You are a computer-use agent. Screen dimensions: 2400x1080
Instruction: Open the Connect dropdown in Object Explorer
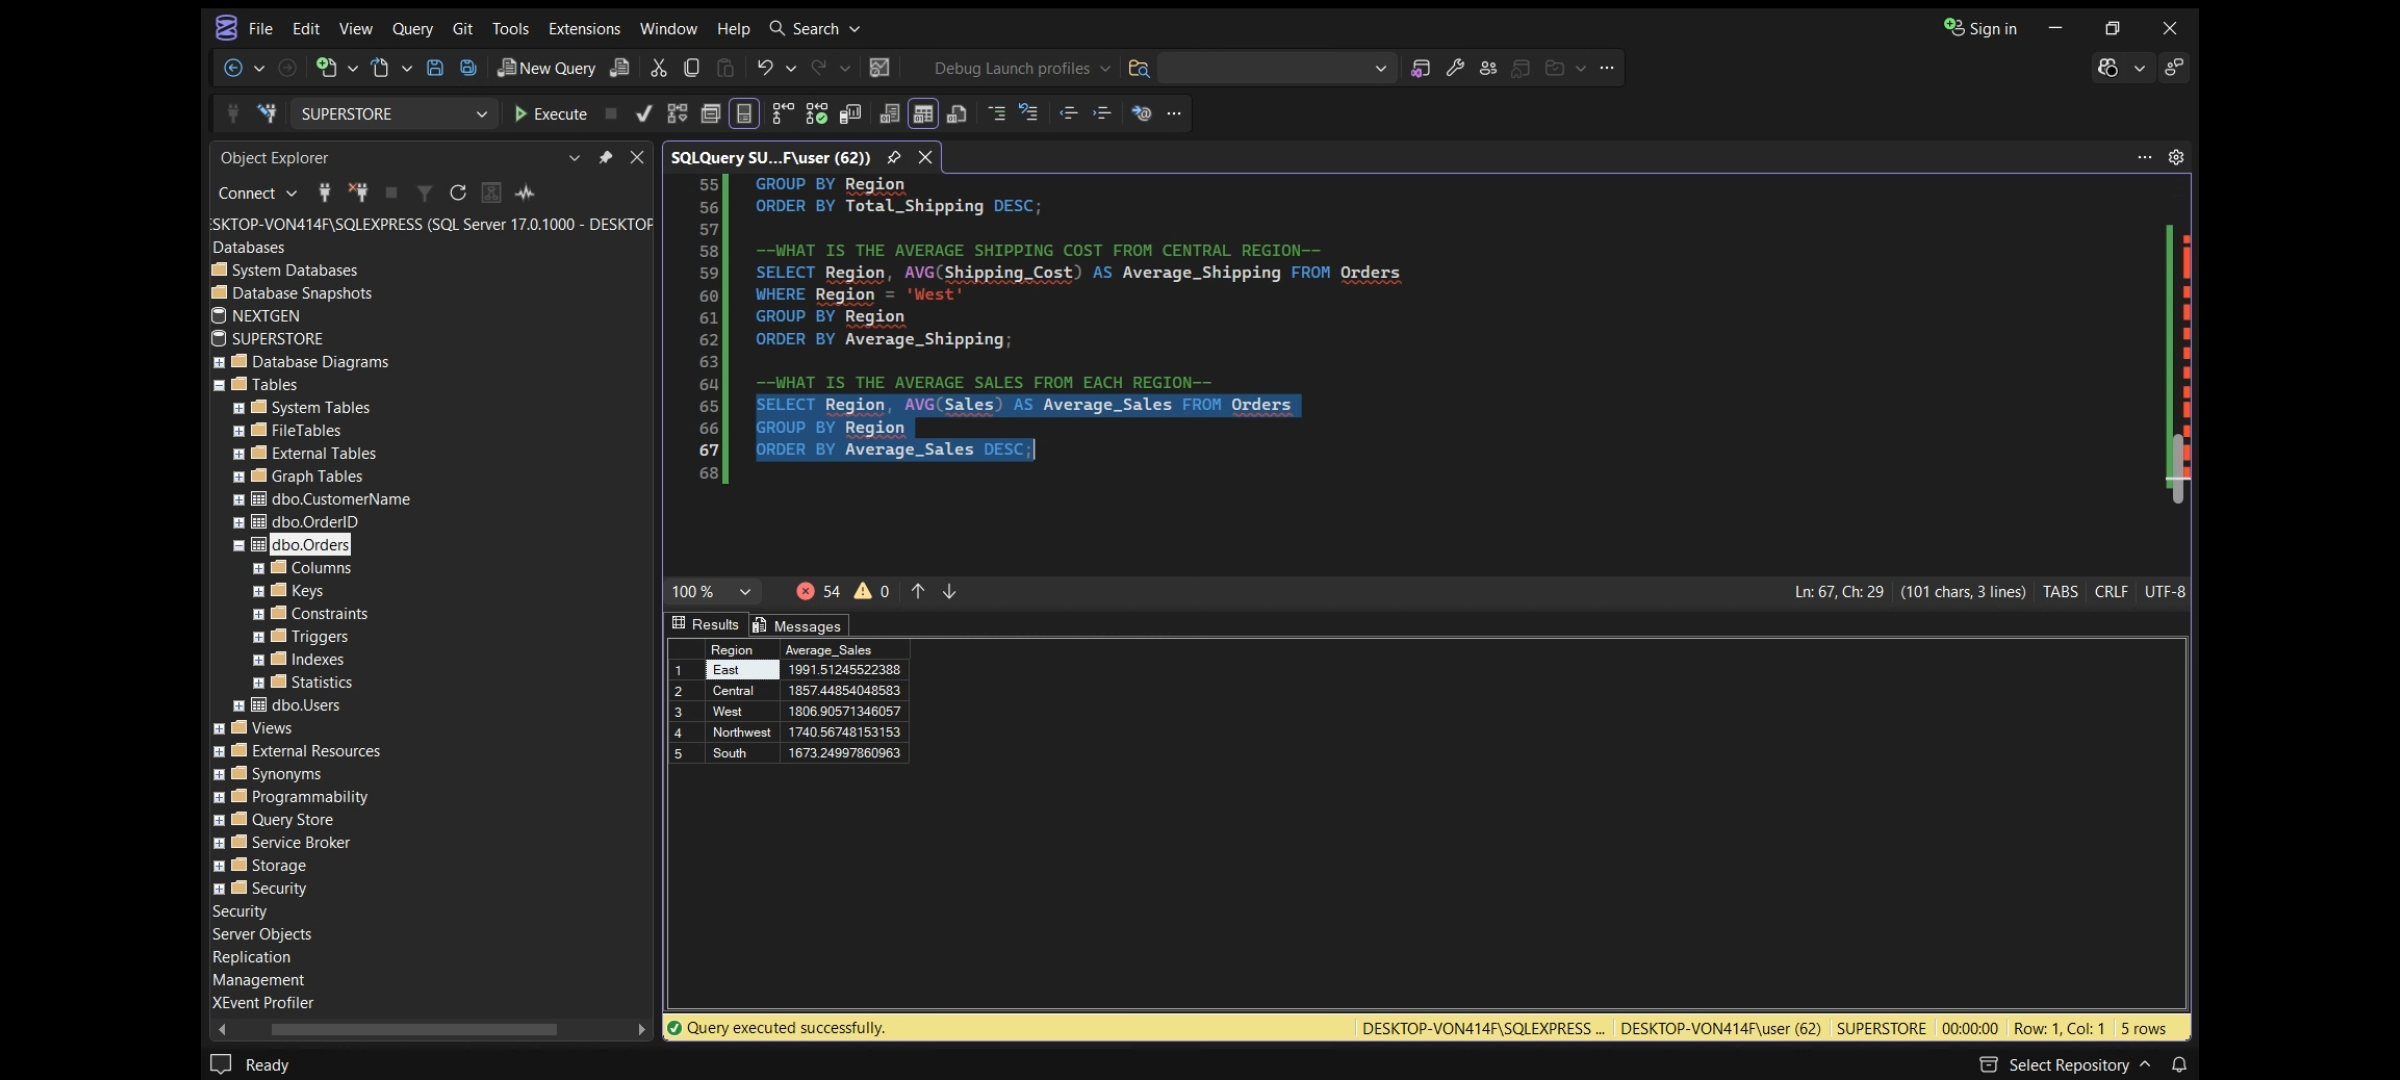[257, 193]
